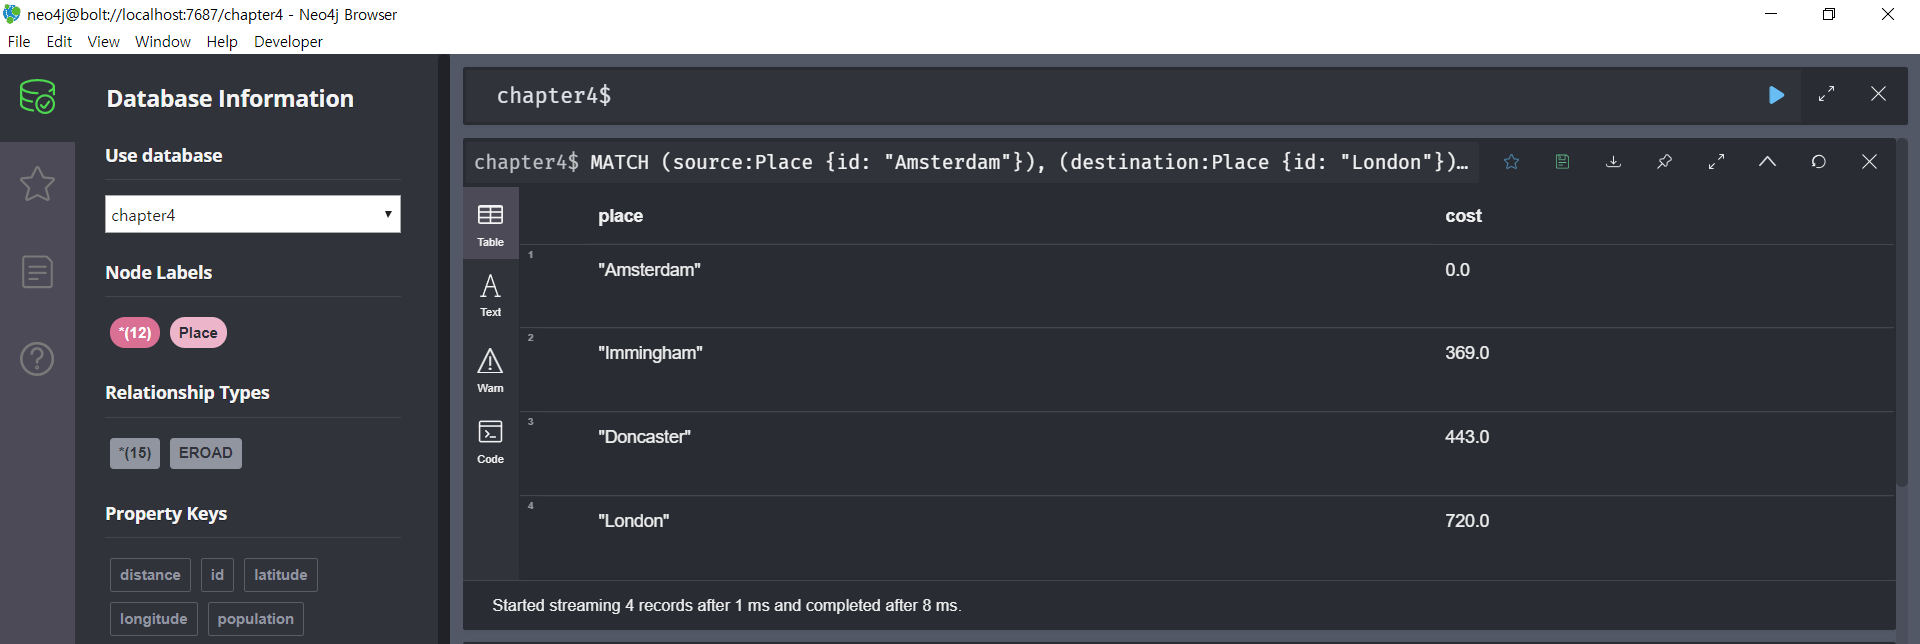The width and height of the screenshot is (1920, 644).
Task: Expand the query editor to fullscreen
Action: [1826, 94]
